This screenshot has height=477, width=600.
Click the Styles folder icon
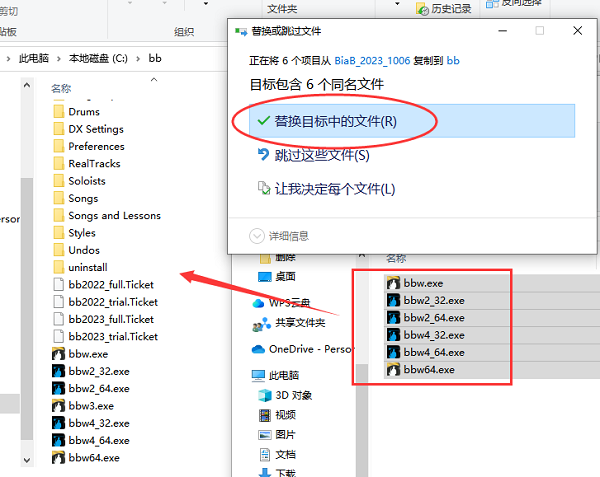tap(59, 233)
